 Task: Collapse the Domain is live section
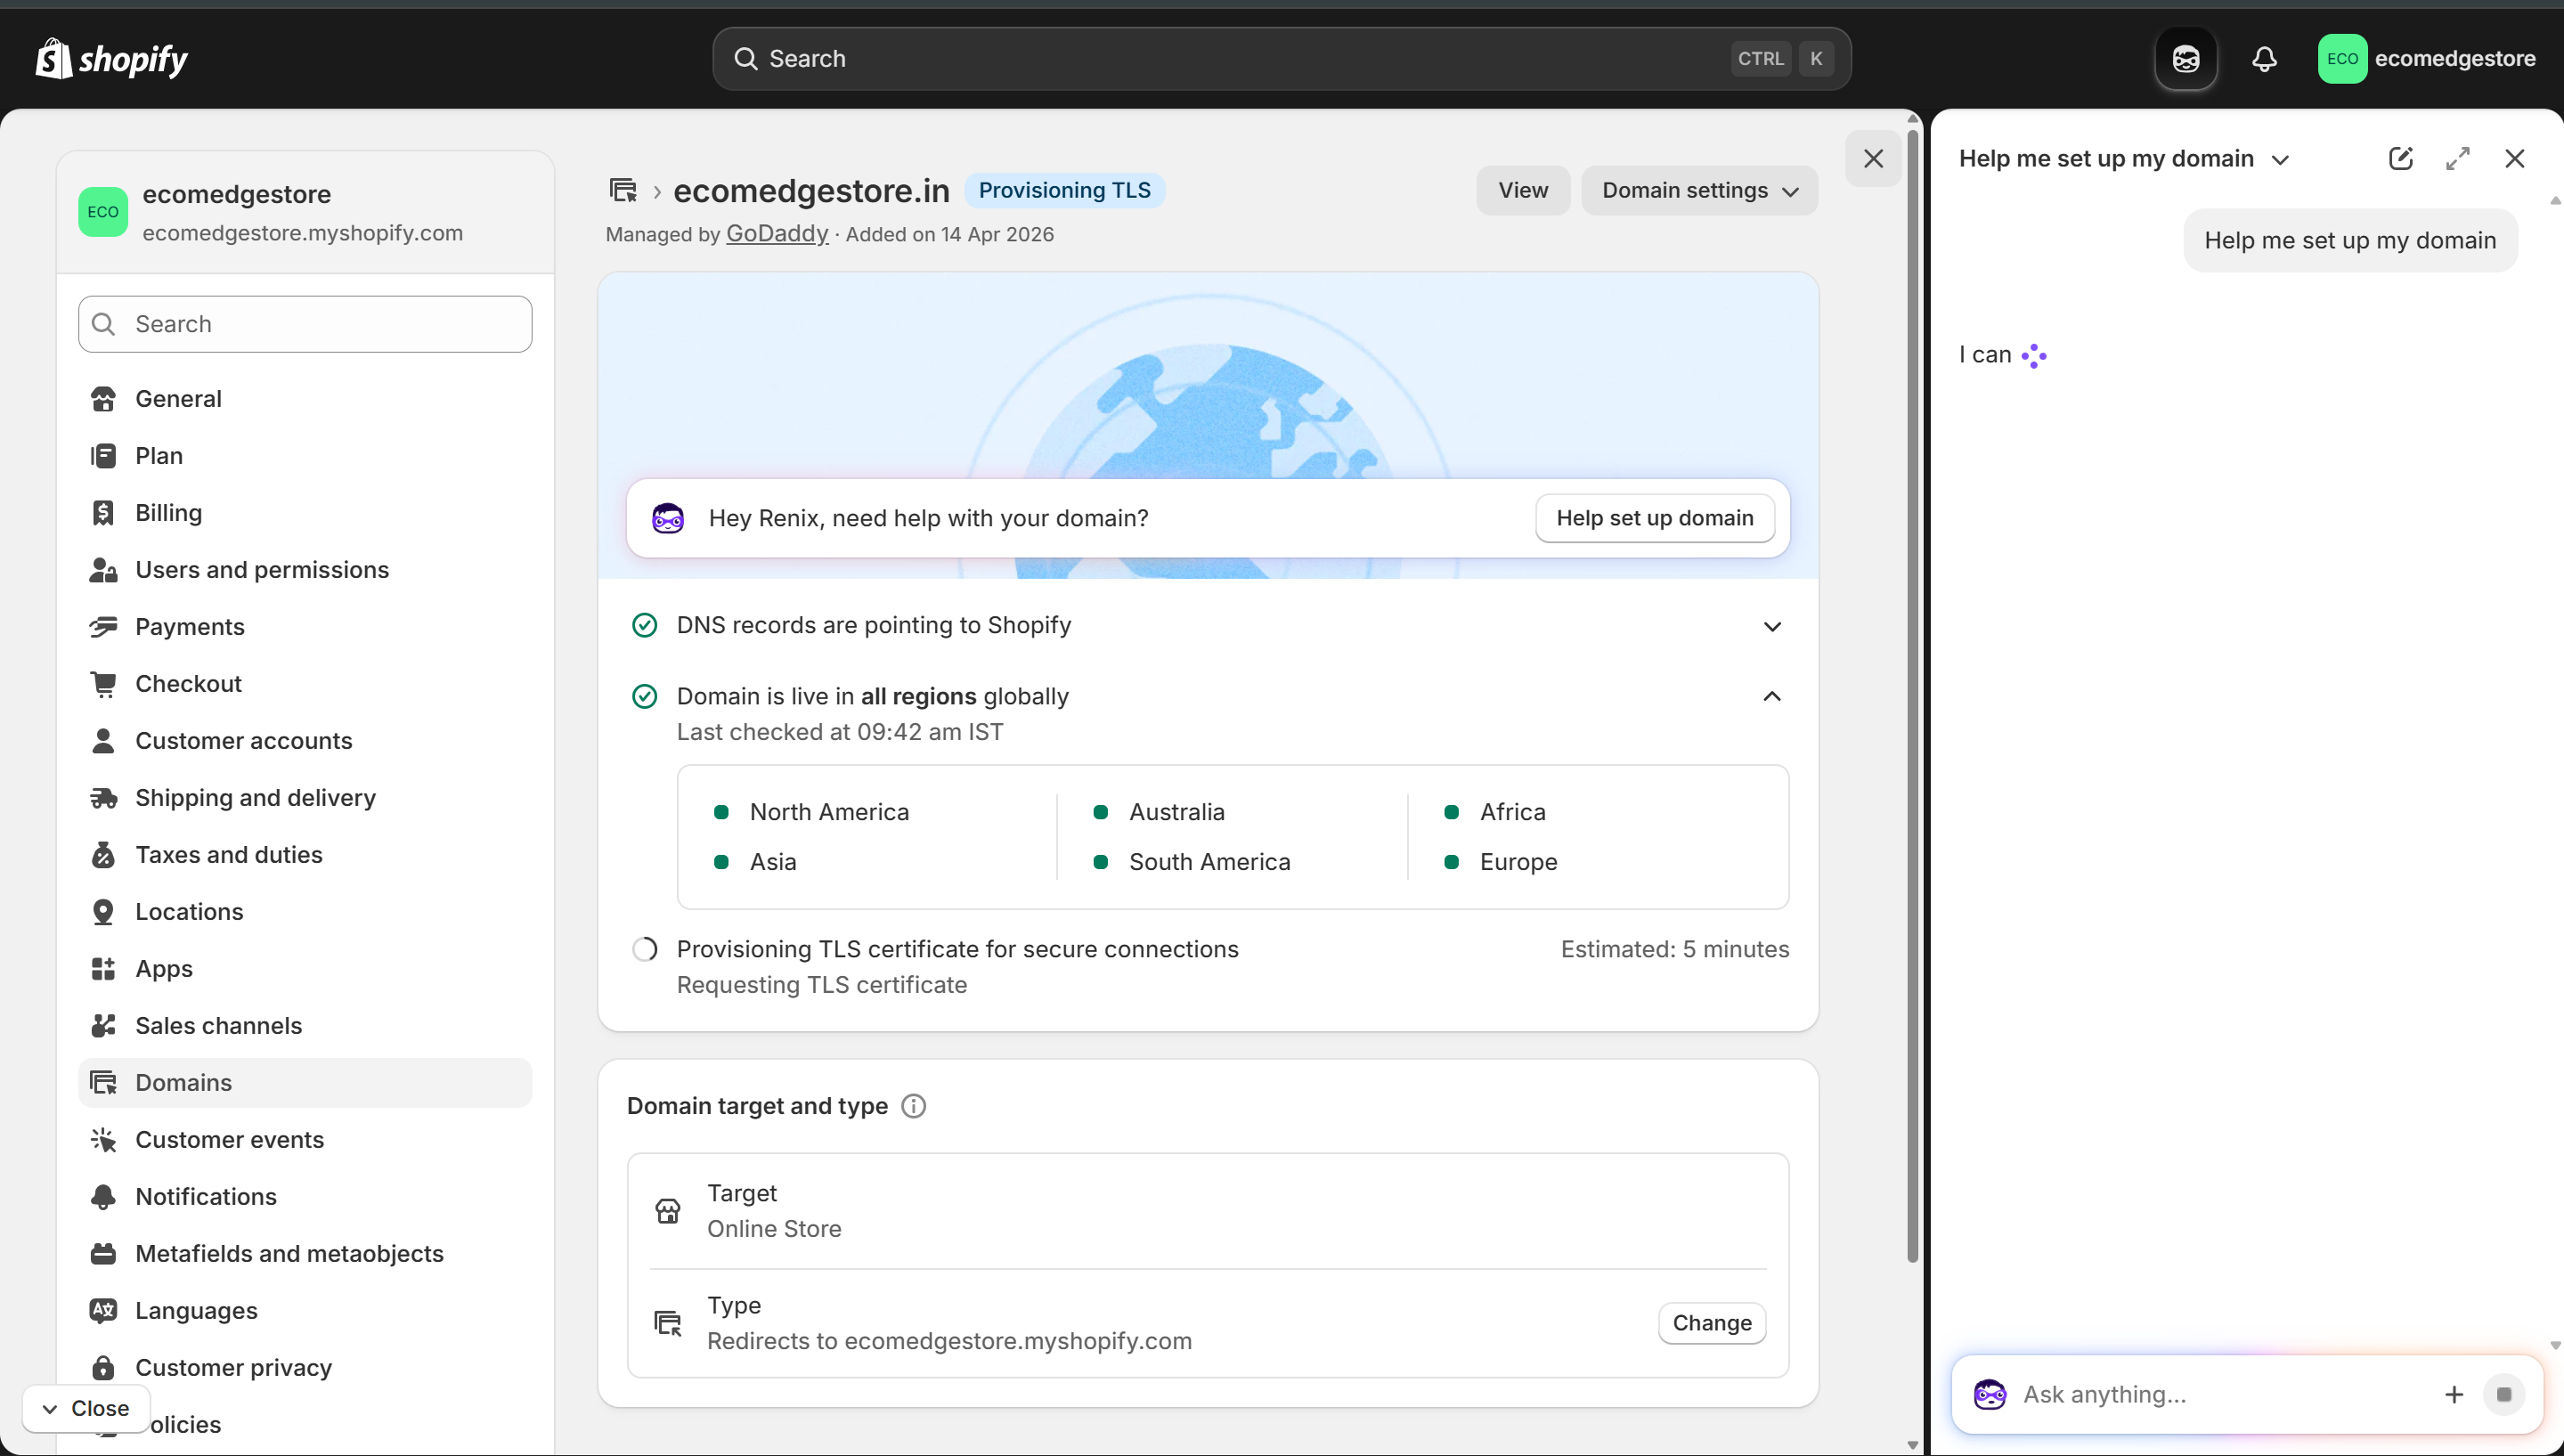click(1771, 696)
